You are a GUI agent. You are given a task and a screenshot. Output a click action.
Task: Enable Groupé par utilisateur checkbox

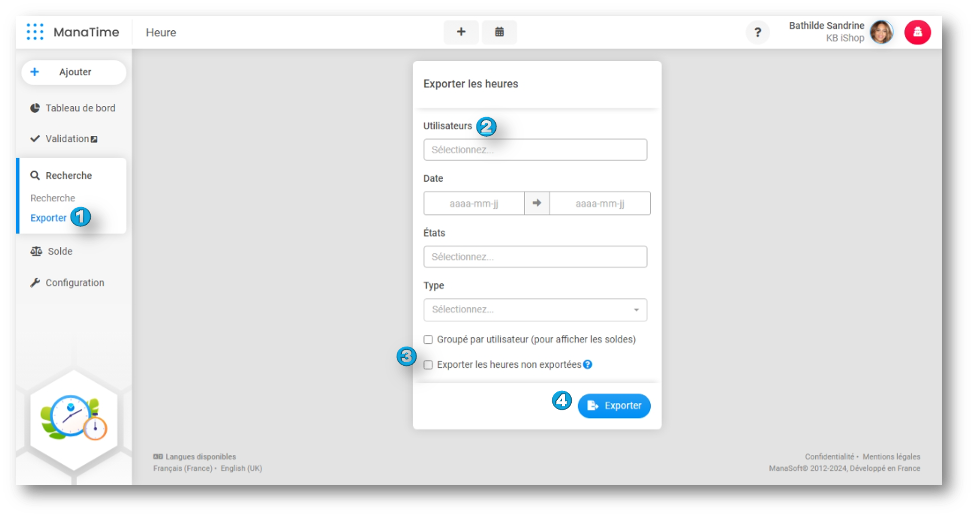pos(428,340)
